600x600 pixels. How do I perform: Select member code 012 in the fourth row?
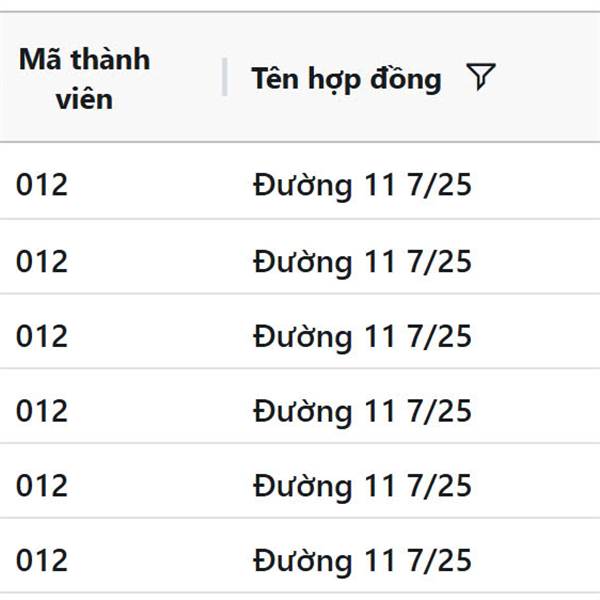[42, 411]
